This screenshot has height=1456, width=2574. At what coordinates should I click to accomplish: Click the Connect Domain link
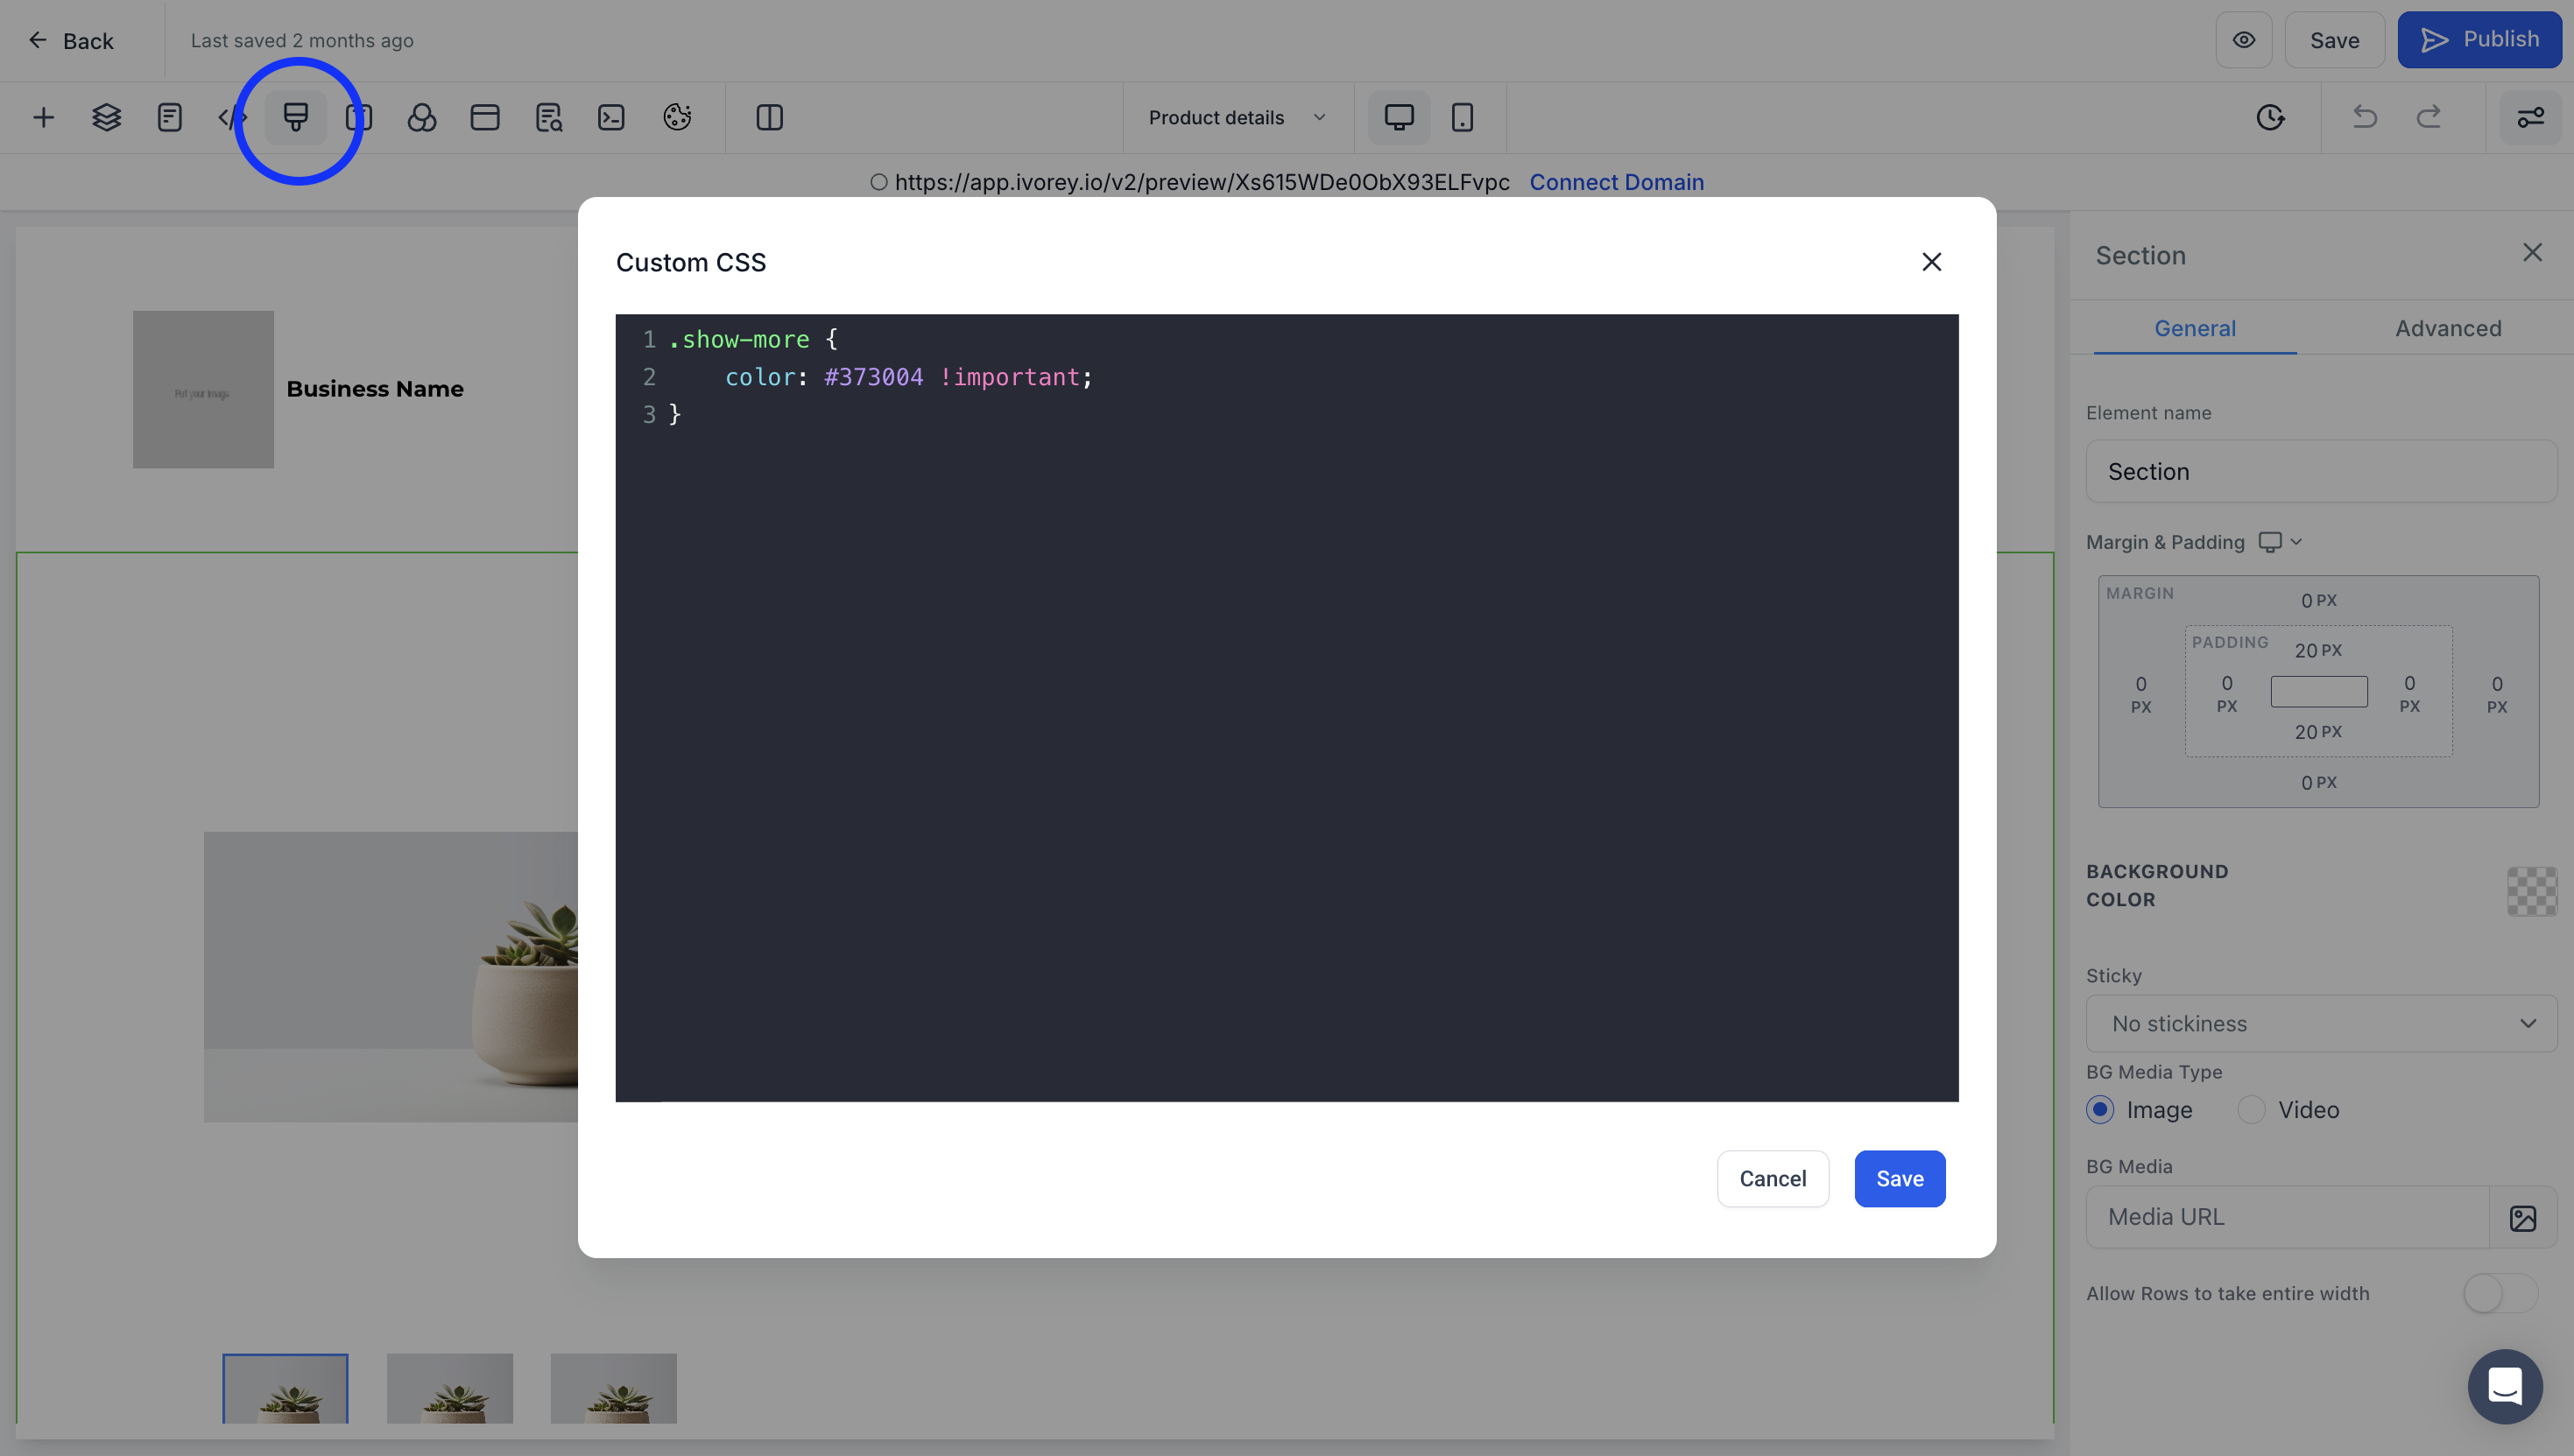pyautogui.click(x=1616, y=182)
